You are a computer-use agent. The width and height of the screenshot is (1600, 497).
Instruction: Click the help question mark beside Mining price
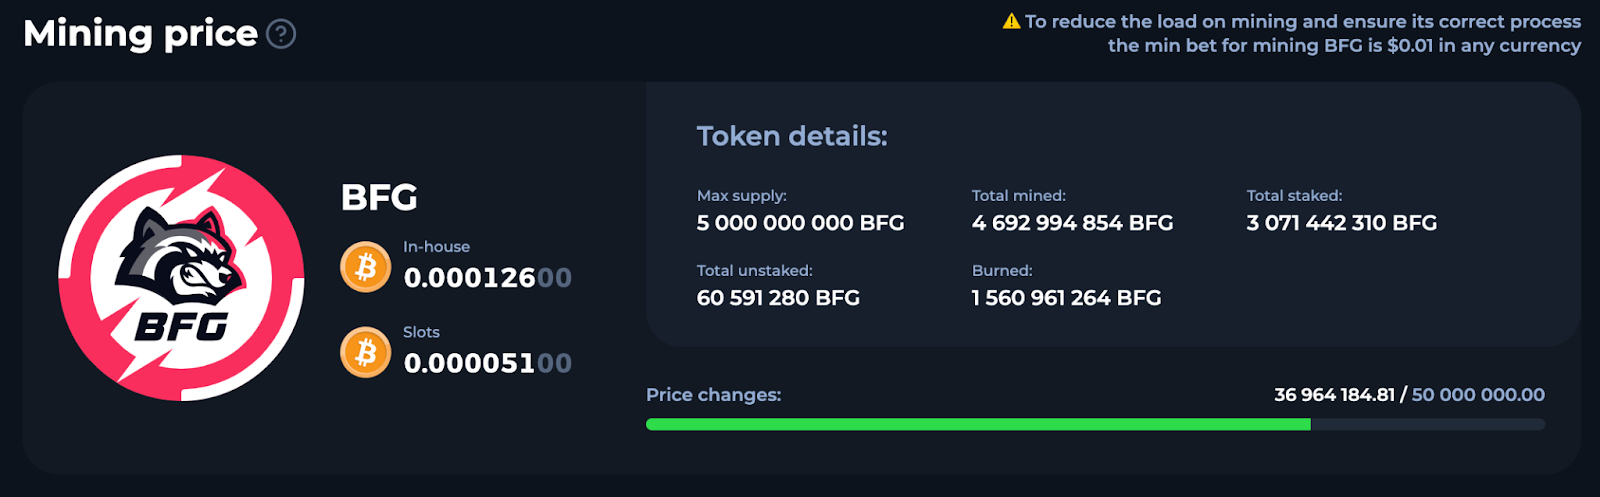click(x=281, y=34)
